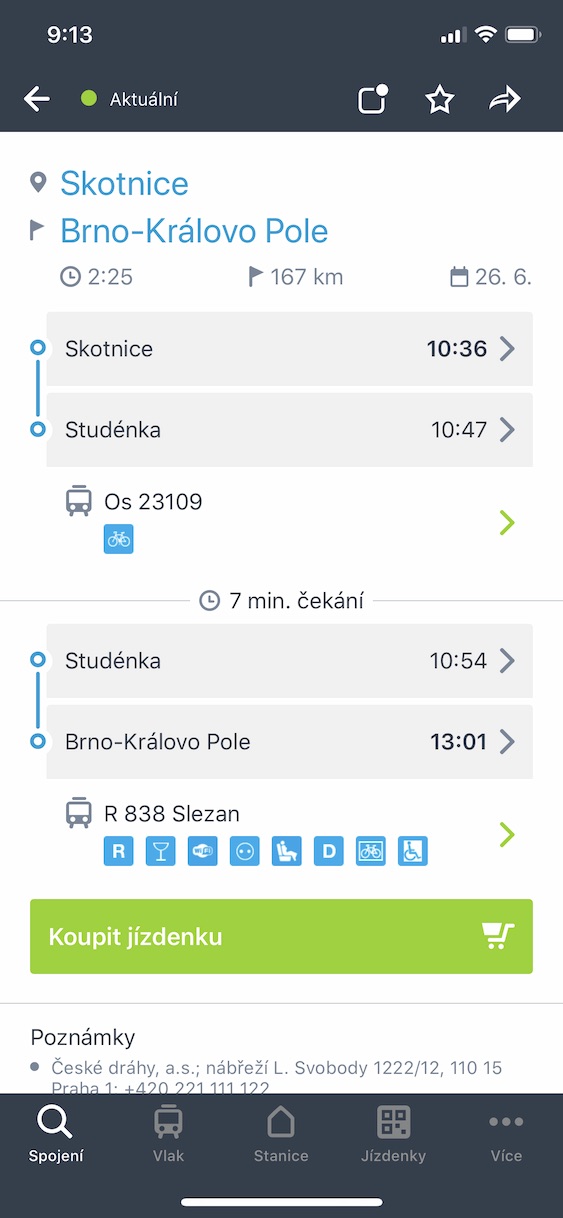Image resolution: width=563 pixels, height=1218 pixels.
Task: Tap the wheelchair accessibility icon for R 838
Action: (412, 852)
